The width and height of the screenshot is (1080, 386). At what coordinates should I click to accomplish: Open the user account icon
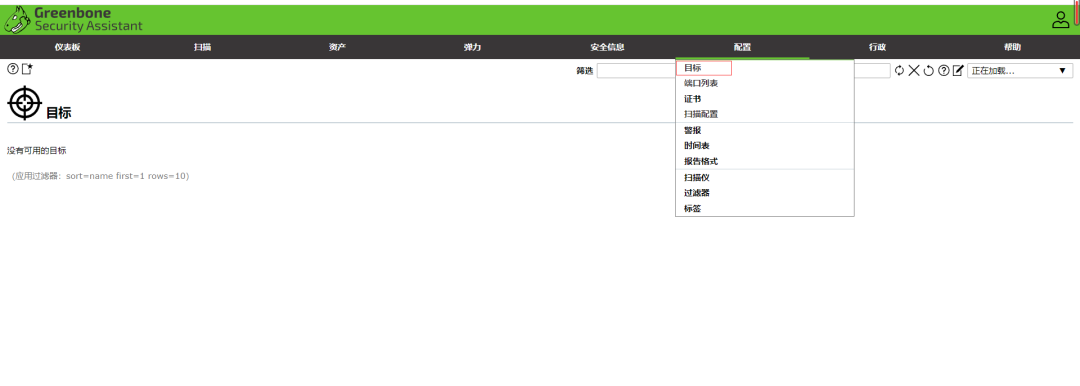(1060, 20)
